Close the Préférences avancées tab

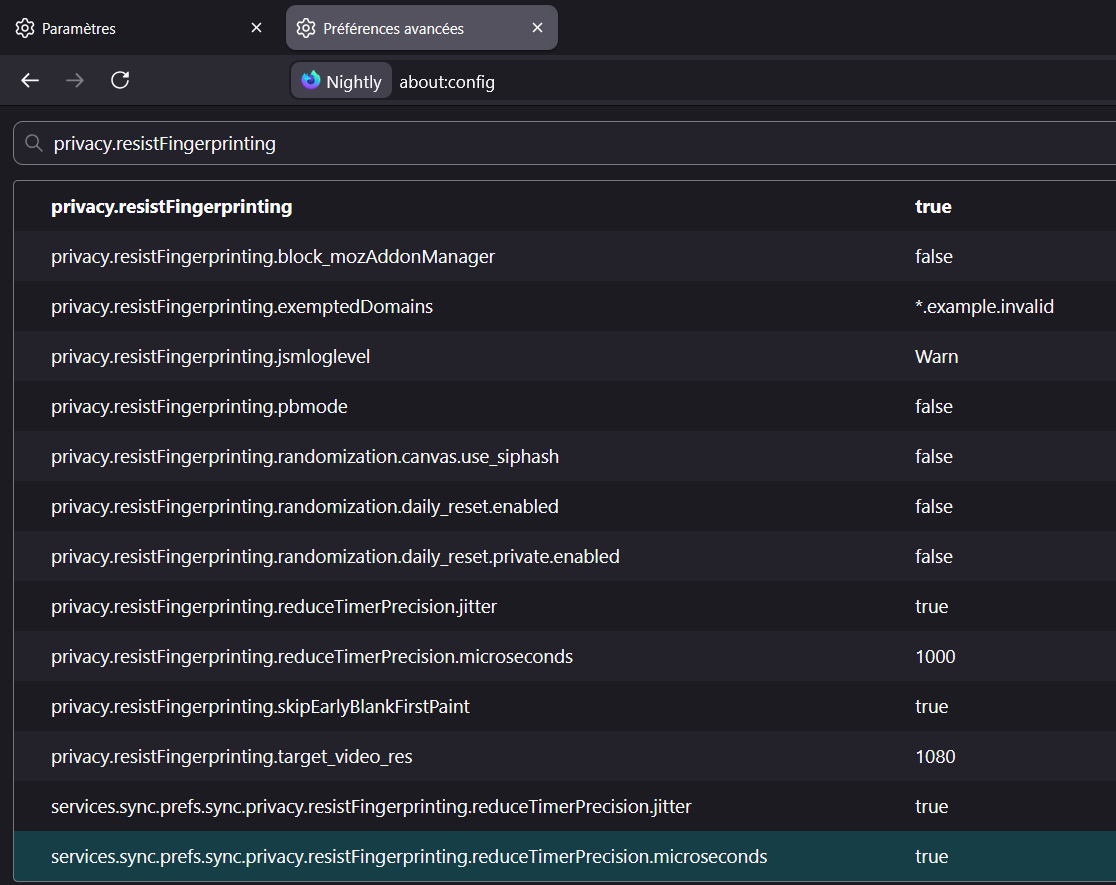537,28
